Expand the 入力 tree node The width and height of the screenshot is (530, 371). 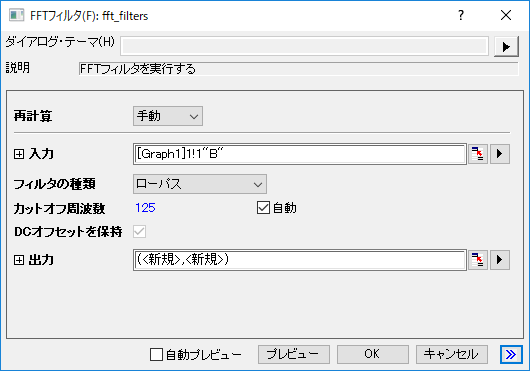[19, 154]
